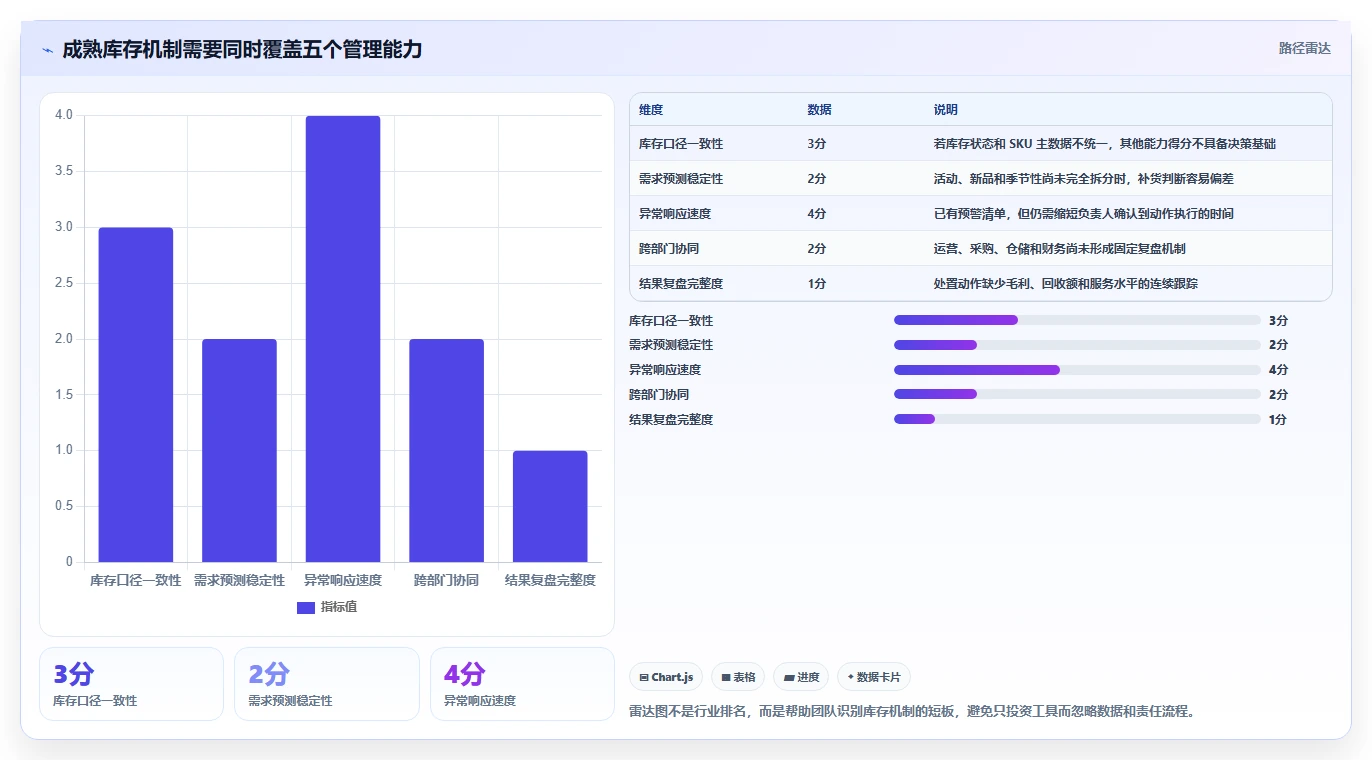The height and width of the screenshot is (760, 1372).
Task: Click the 异常响应速度 bar in chart
Action: pos(343,339)
